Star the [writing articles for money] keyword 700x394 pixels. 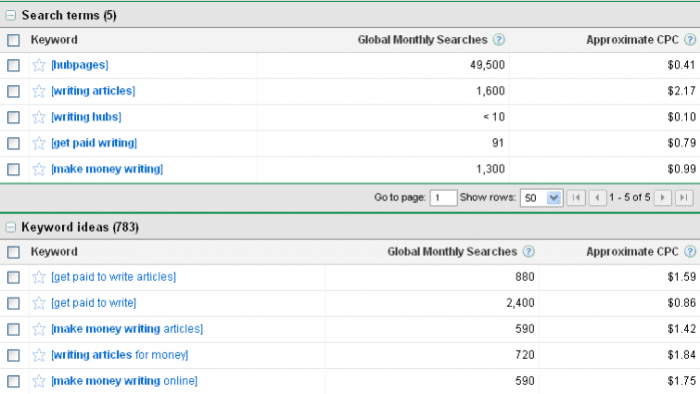click(39, 355)
